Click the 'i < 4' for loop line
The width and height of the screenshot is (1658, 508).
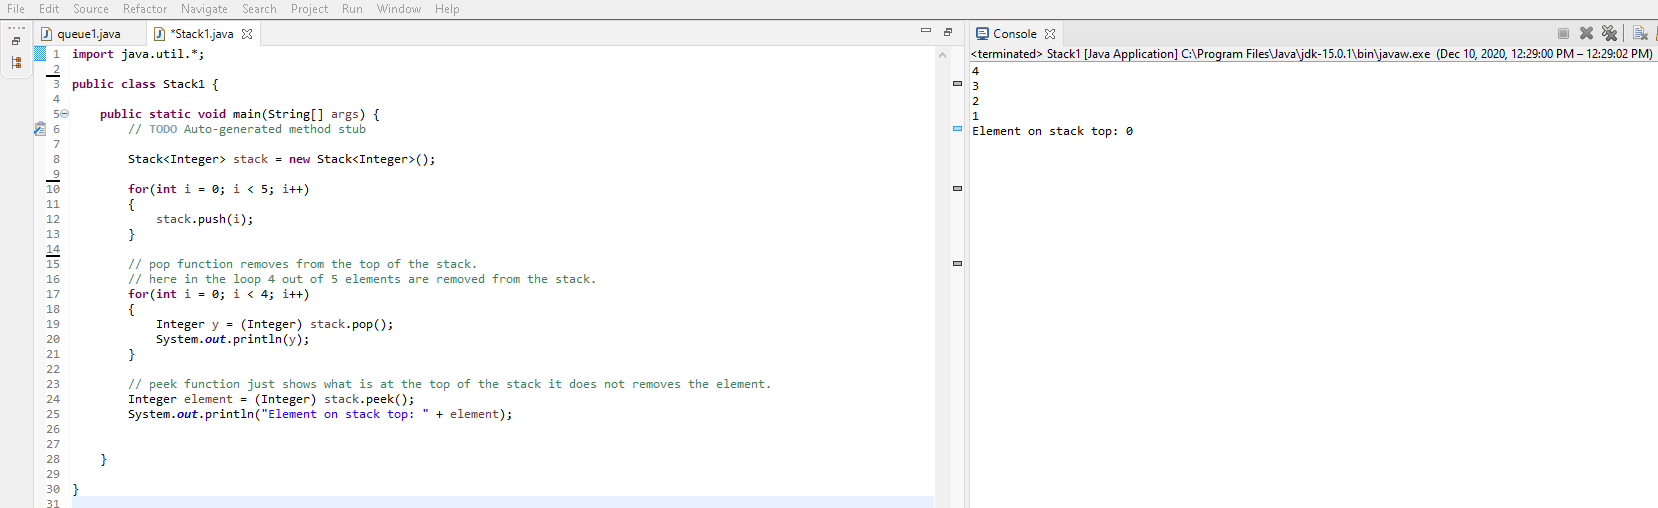pyautogui.click(x=219, y=294)
